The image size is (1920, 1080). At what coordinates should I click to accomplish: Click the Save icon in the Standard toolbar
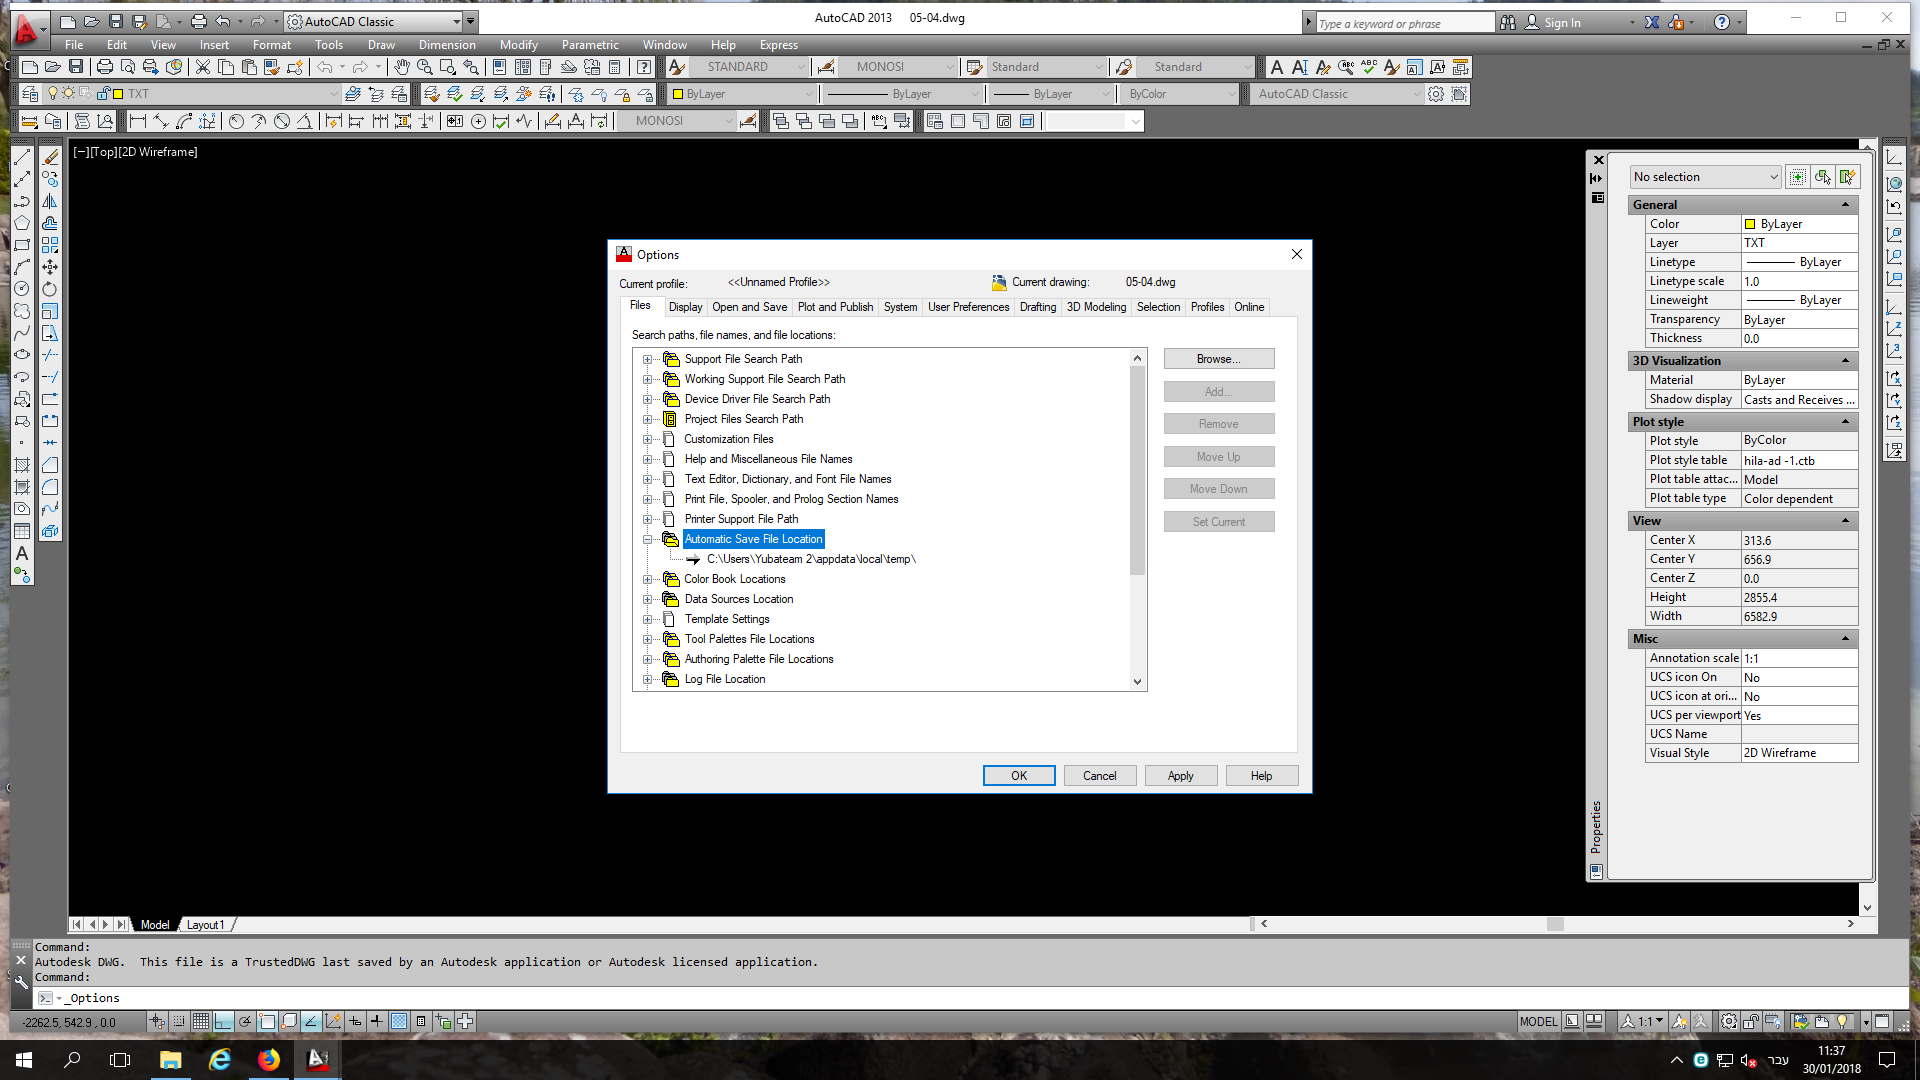[76, 67]
